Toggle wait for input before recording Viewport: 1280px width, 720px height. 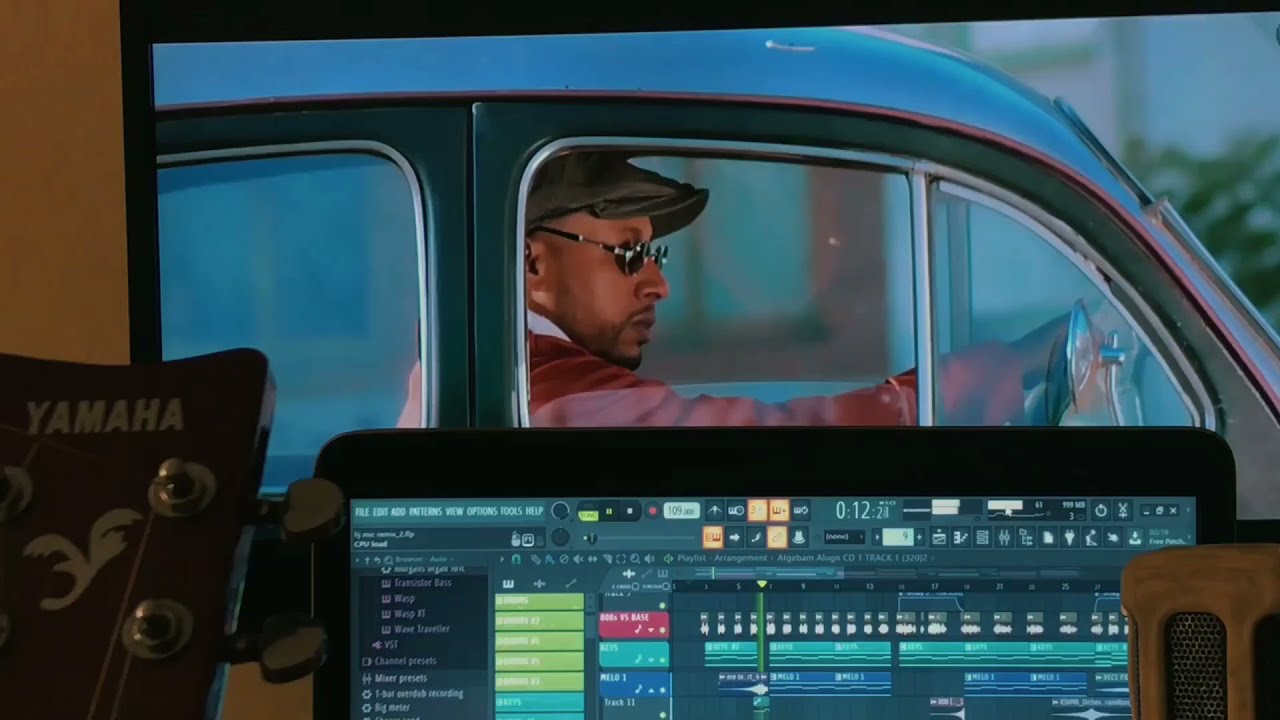pyautogui.click(x=736, y=510)
